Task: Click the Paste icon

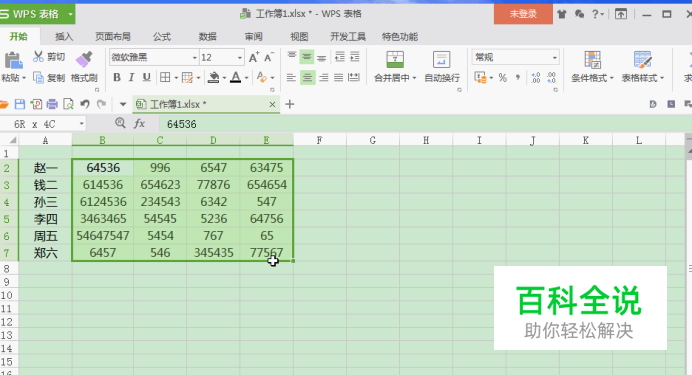Action: coord(13,60)
